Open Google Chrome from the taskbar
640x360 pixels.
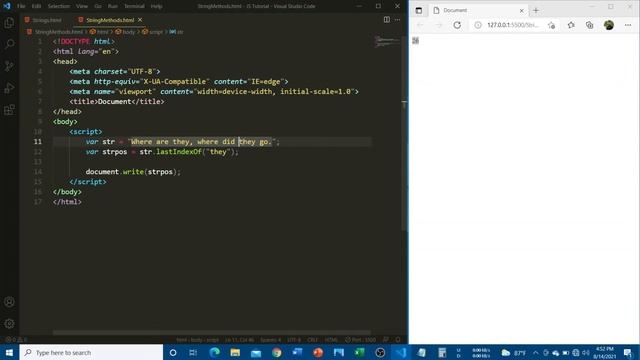(x=277, y=352)
